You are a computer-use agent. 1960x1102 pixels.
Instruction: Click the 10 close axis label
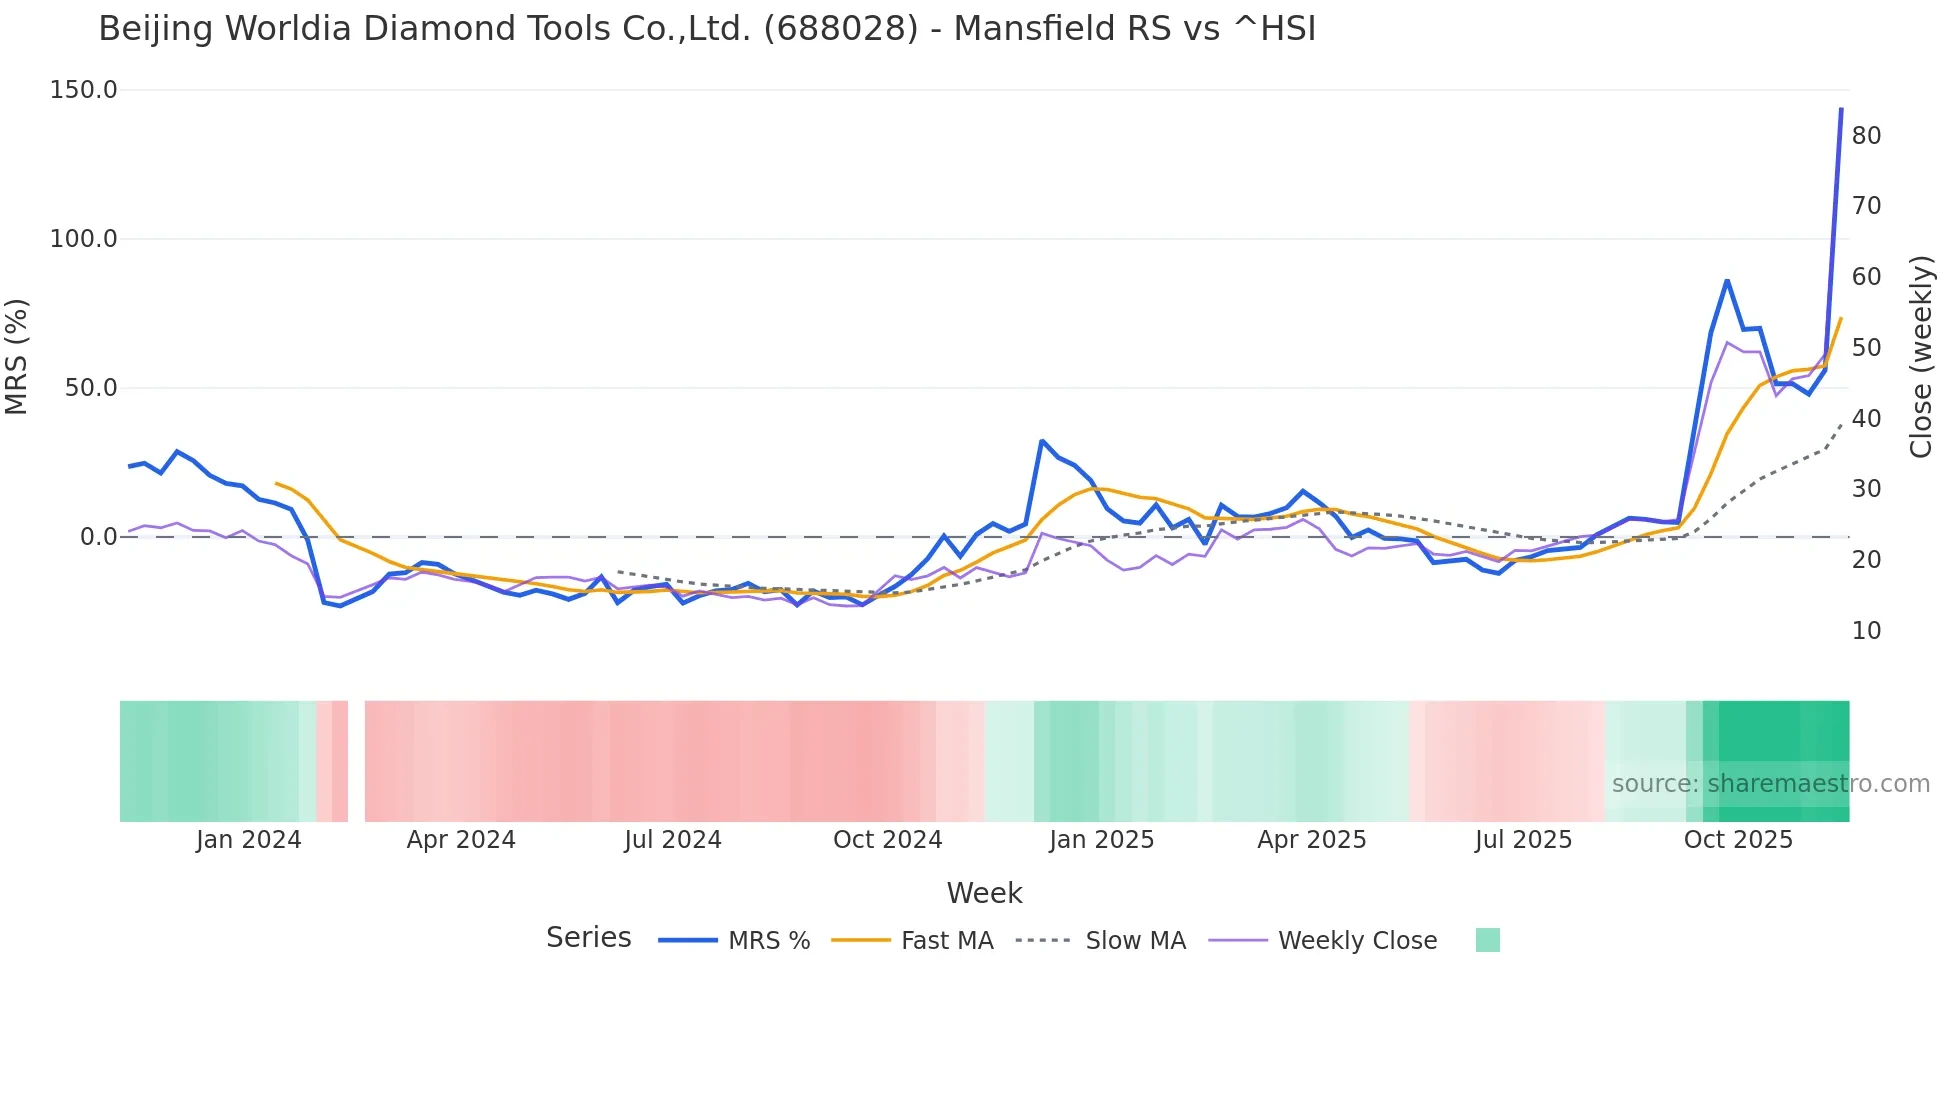click(x=1867, y=631)
